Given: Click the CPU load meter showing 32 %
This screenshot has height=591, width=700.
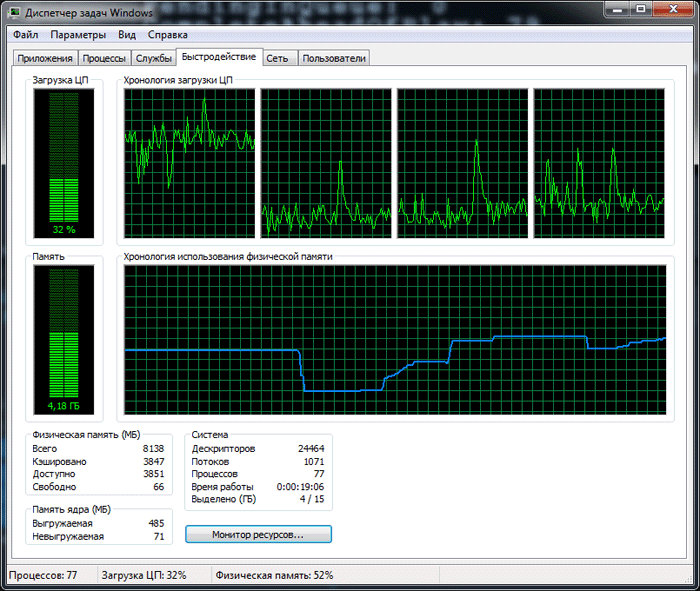Looking at the screenshot, I should pyautogui.click(x=64, y=163).
